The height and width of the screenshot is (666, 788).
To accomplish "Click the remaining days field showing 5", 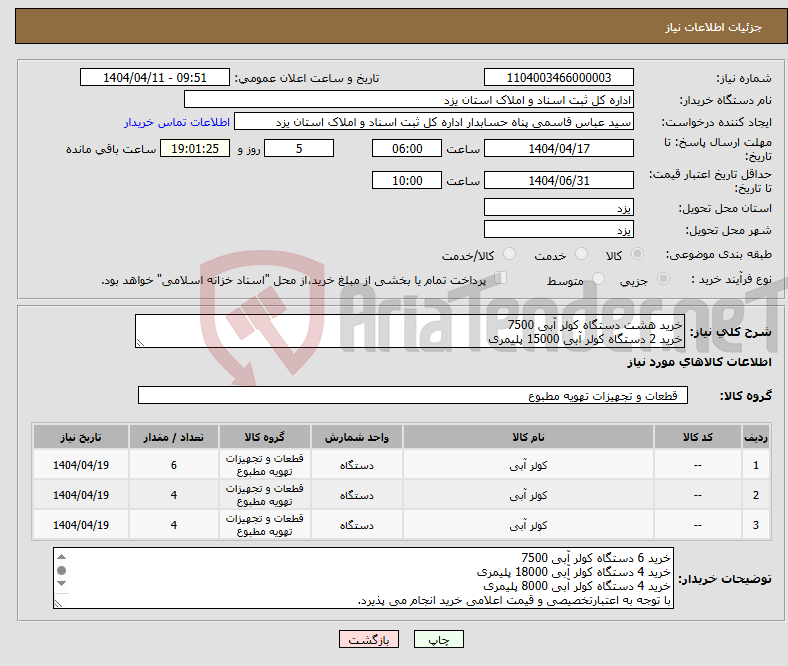I will pyautogui.click(x=299, y=148).
